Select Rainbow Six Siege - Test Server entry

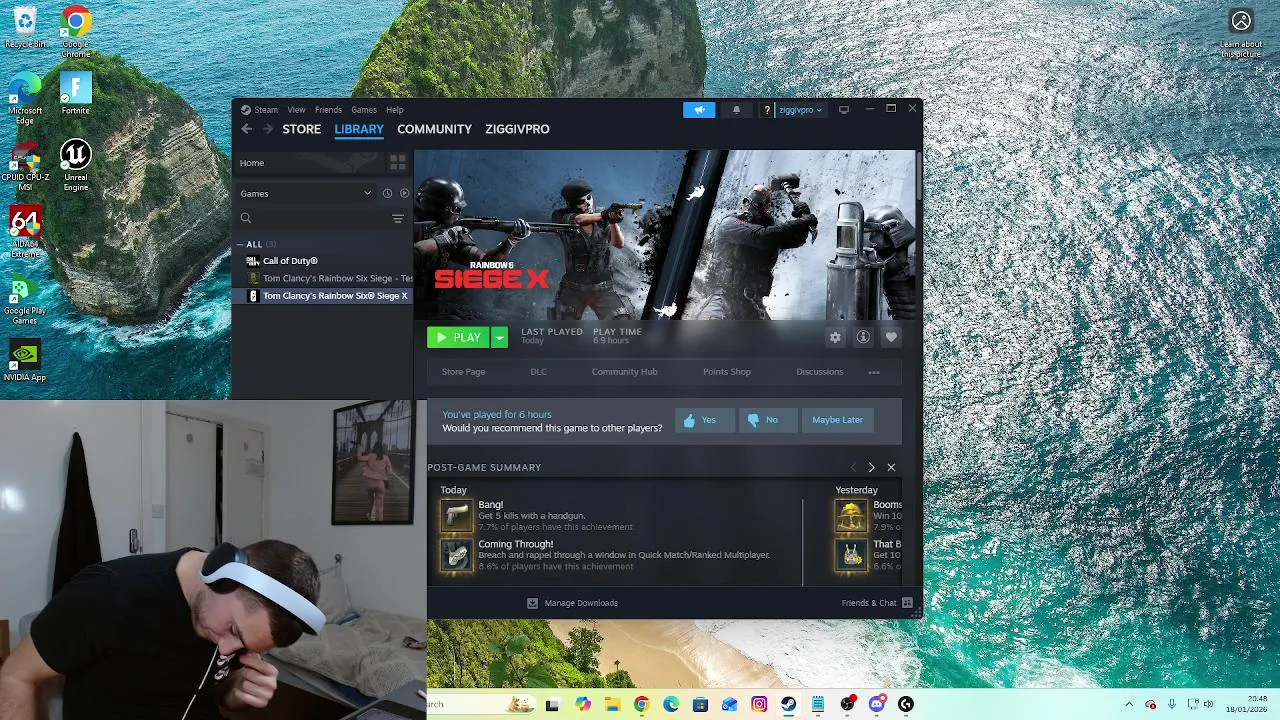click(322, 278)
